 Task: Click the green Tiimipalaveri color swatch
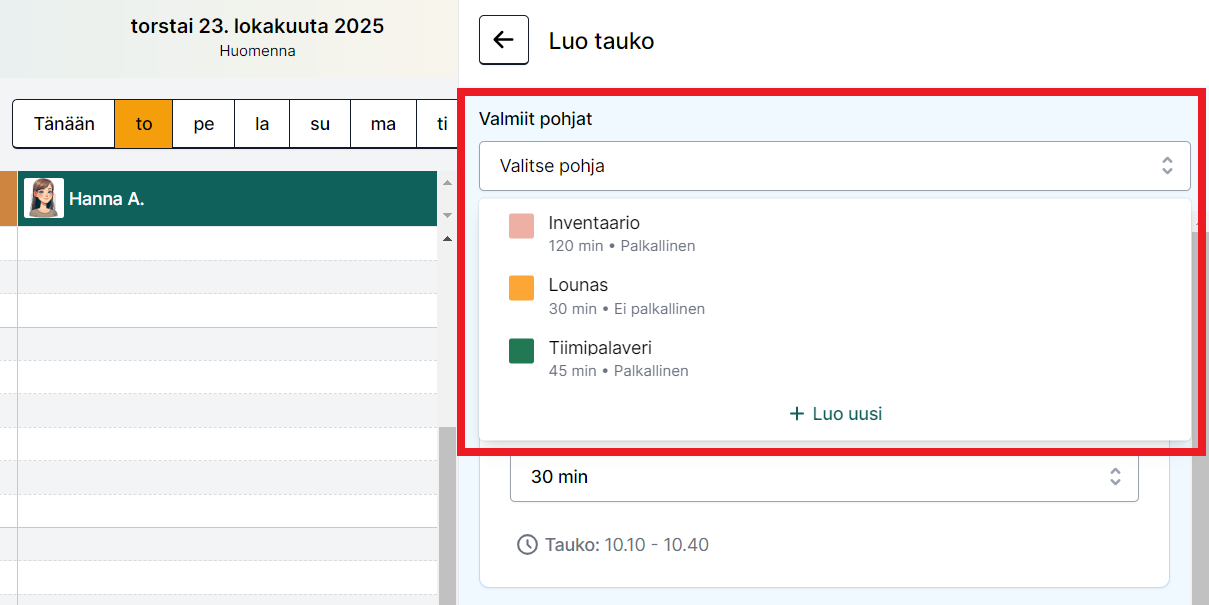coord(521,351)
